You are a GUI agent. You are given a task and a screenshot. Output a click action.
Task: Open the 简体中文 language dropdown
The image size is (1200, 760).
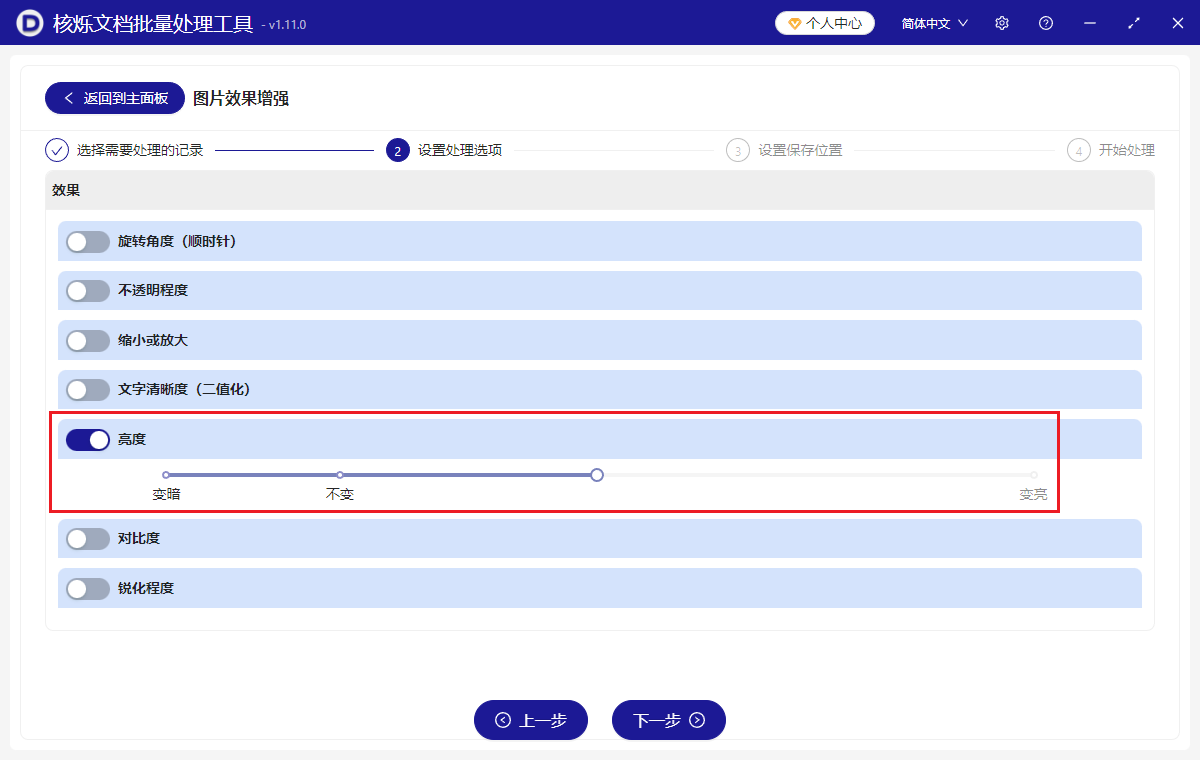[932, 22]
